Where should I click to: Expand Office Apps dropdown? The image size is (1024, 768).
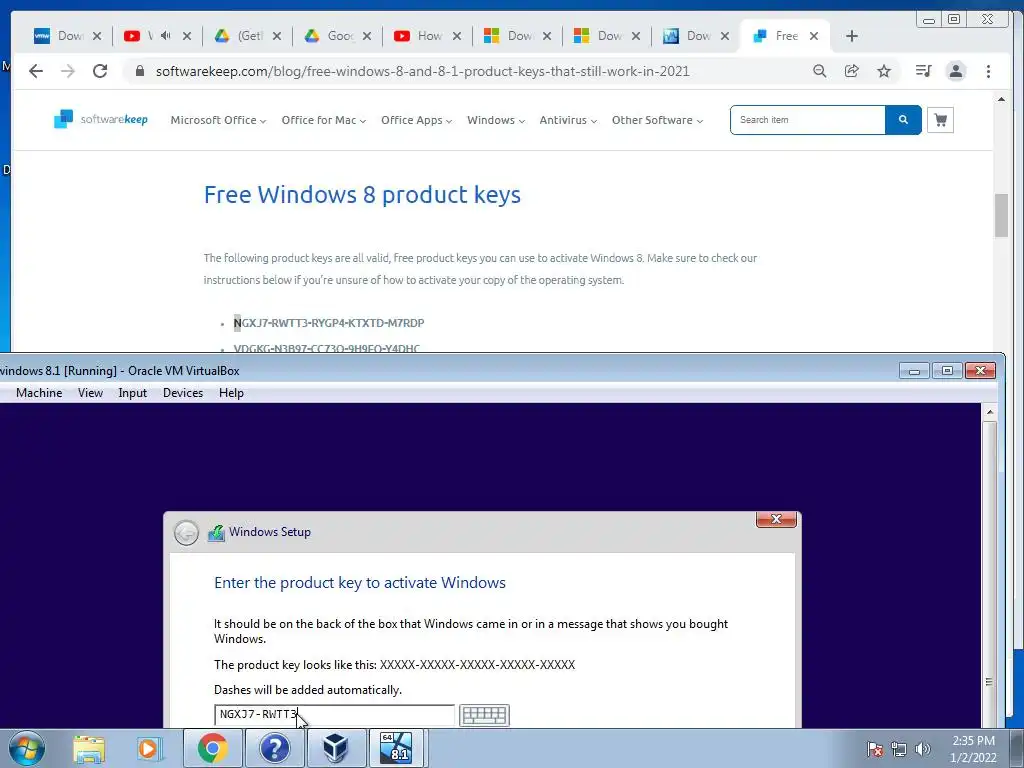[416, 120]
